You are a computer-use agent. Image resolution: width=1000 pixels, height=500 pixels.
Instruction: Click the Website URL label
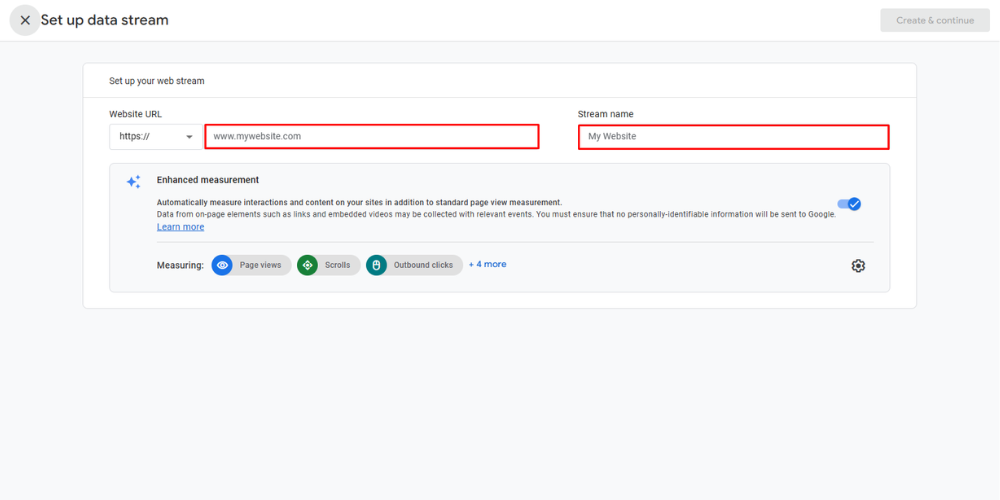(x=136, y=114)
